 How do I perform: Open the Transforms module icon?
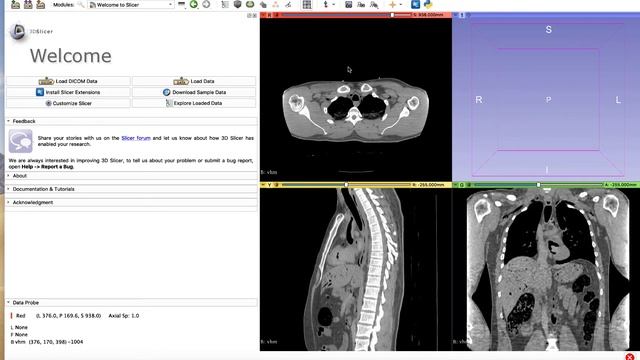pos(263,4)
